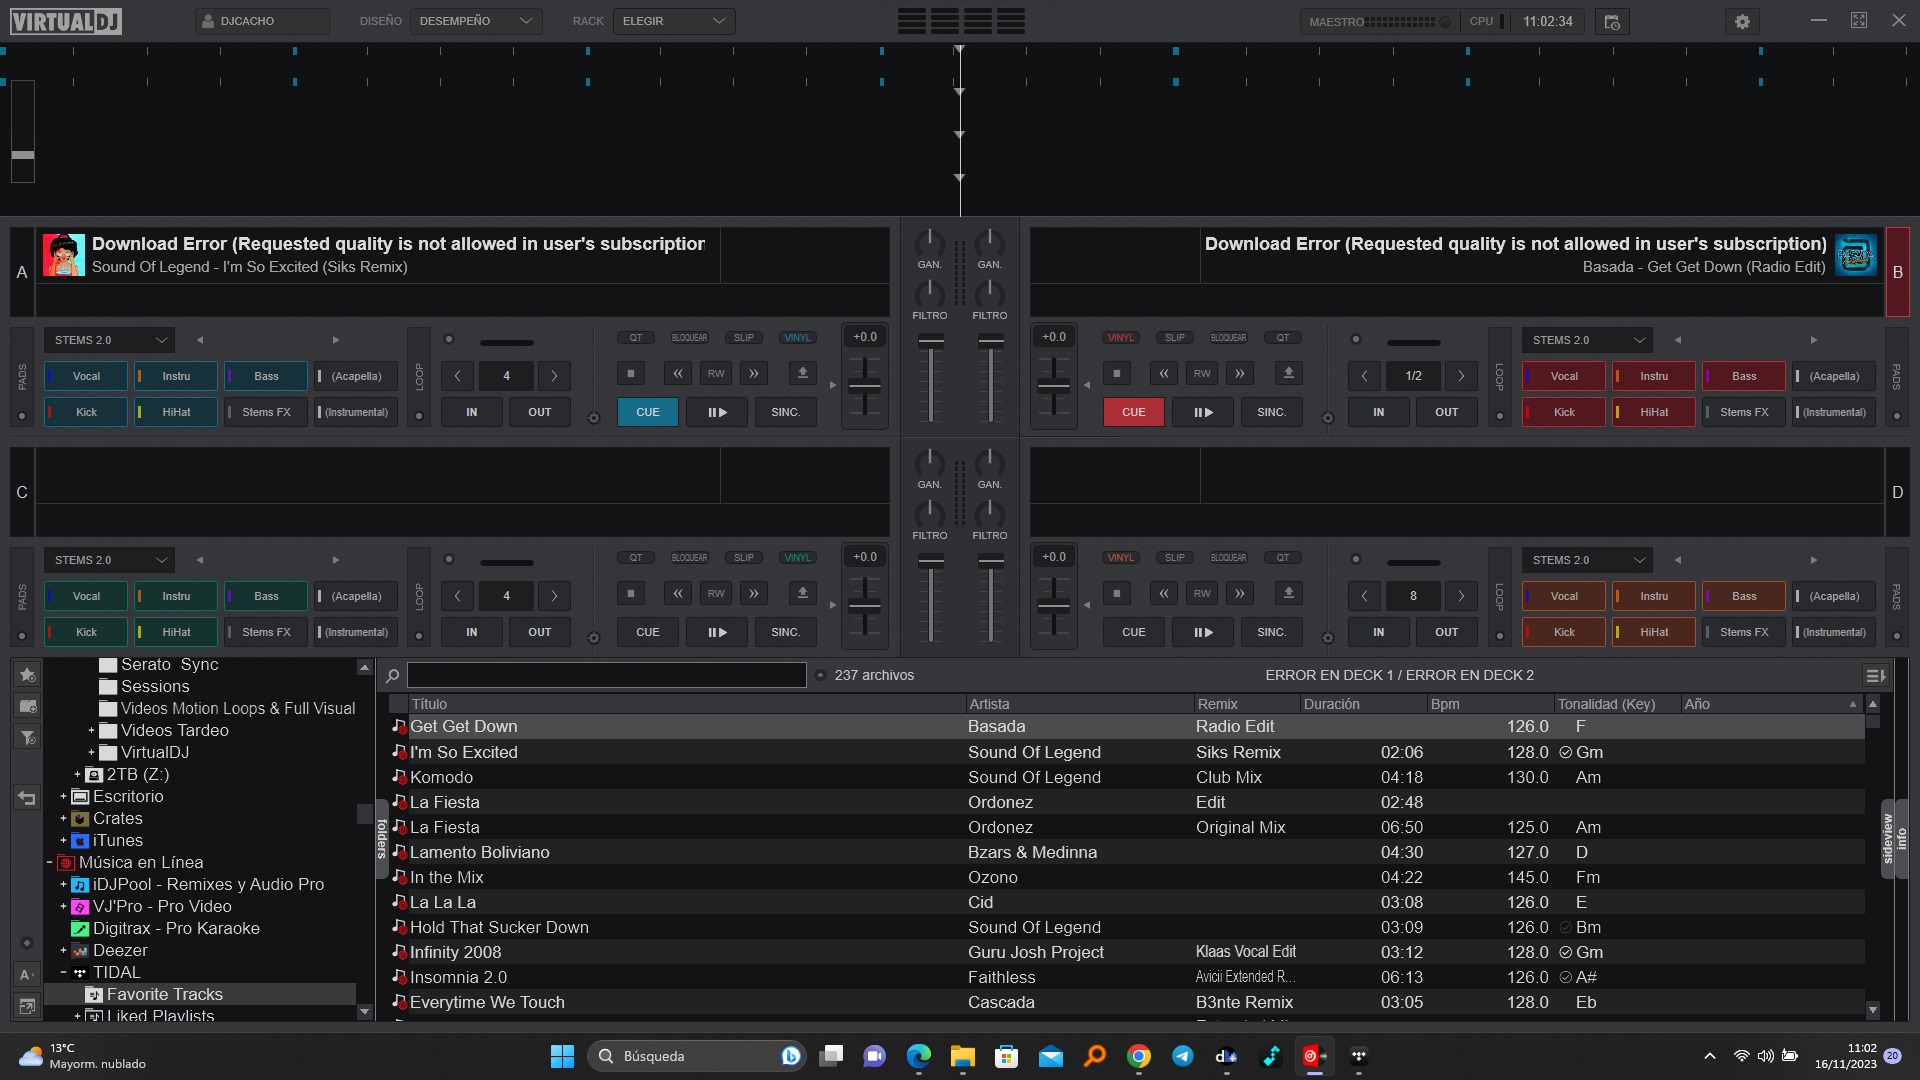Expand the Deezer folder
The image size is (1920, 1080).
point(63,951)
